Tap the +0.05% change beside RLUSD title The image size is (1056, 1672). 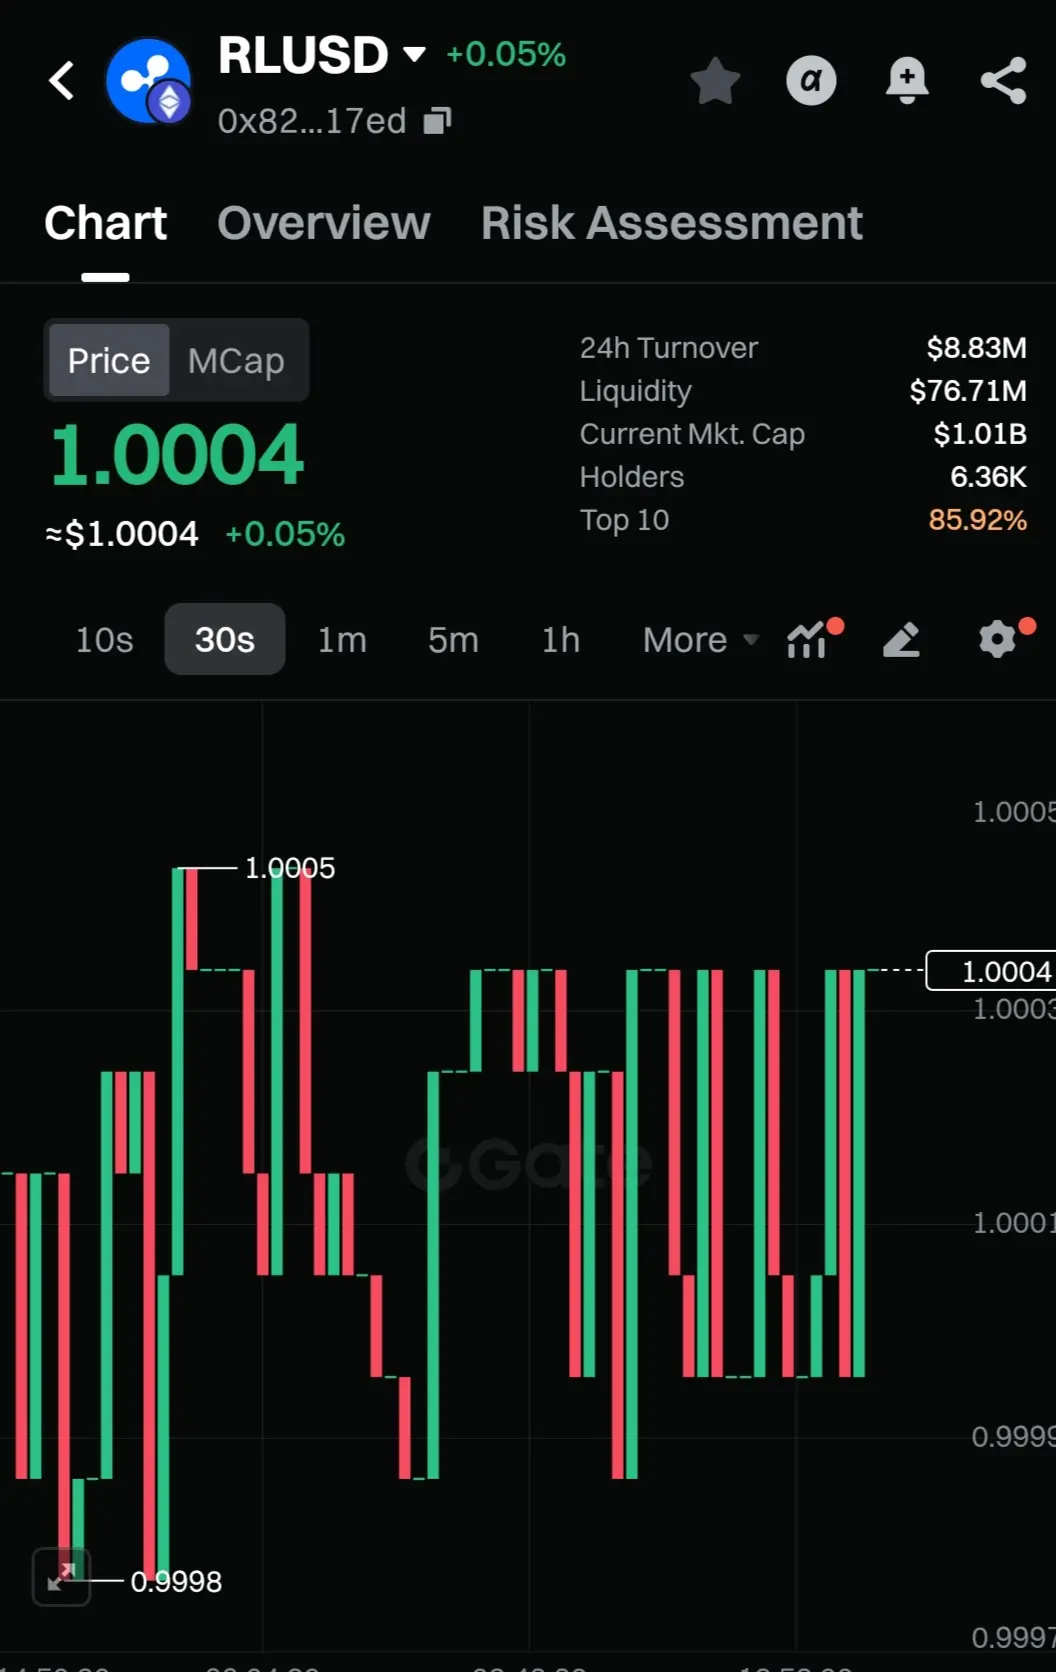coord(506,54)
